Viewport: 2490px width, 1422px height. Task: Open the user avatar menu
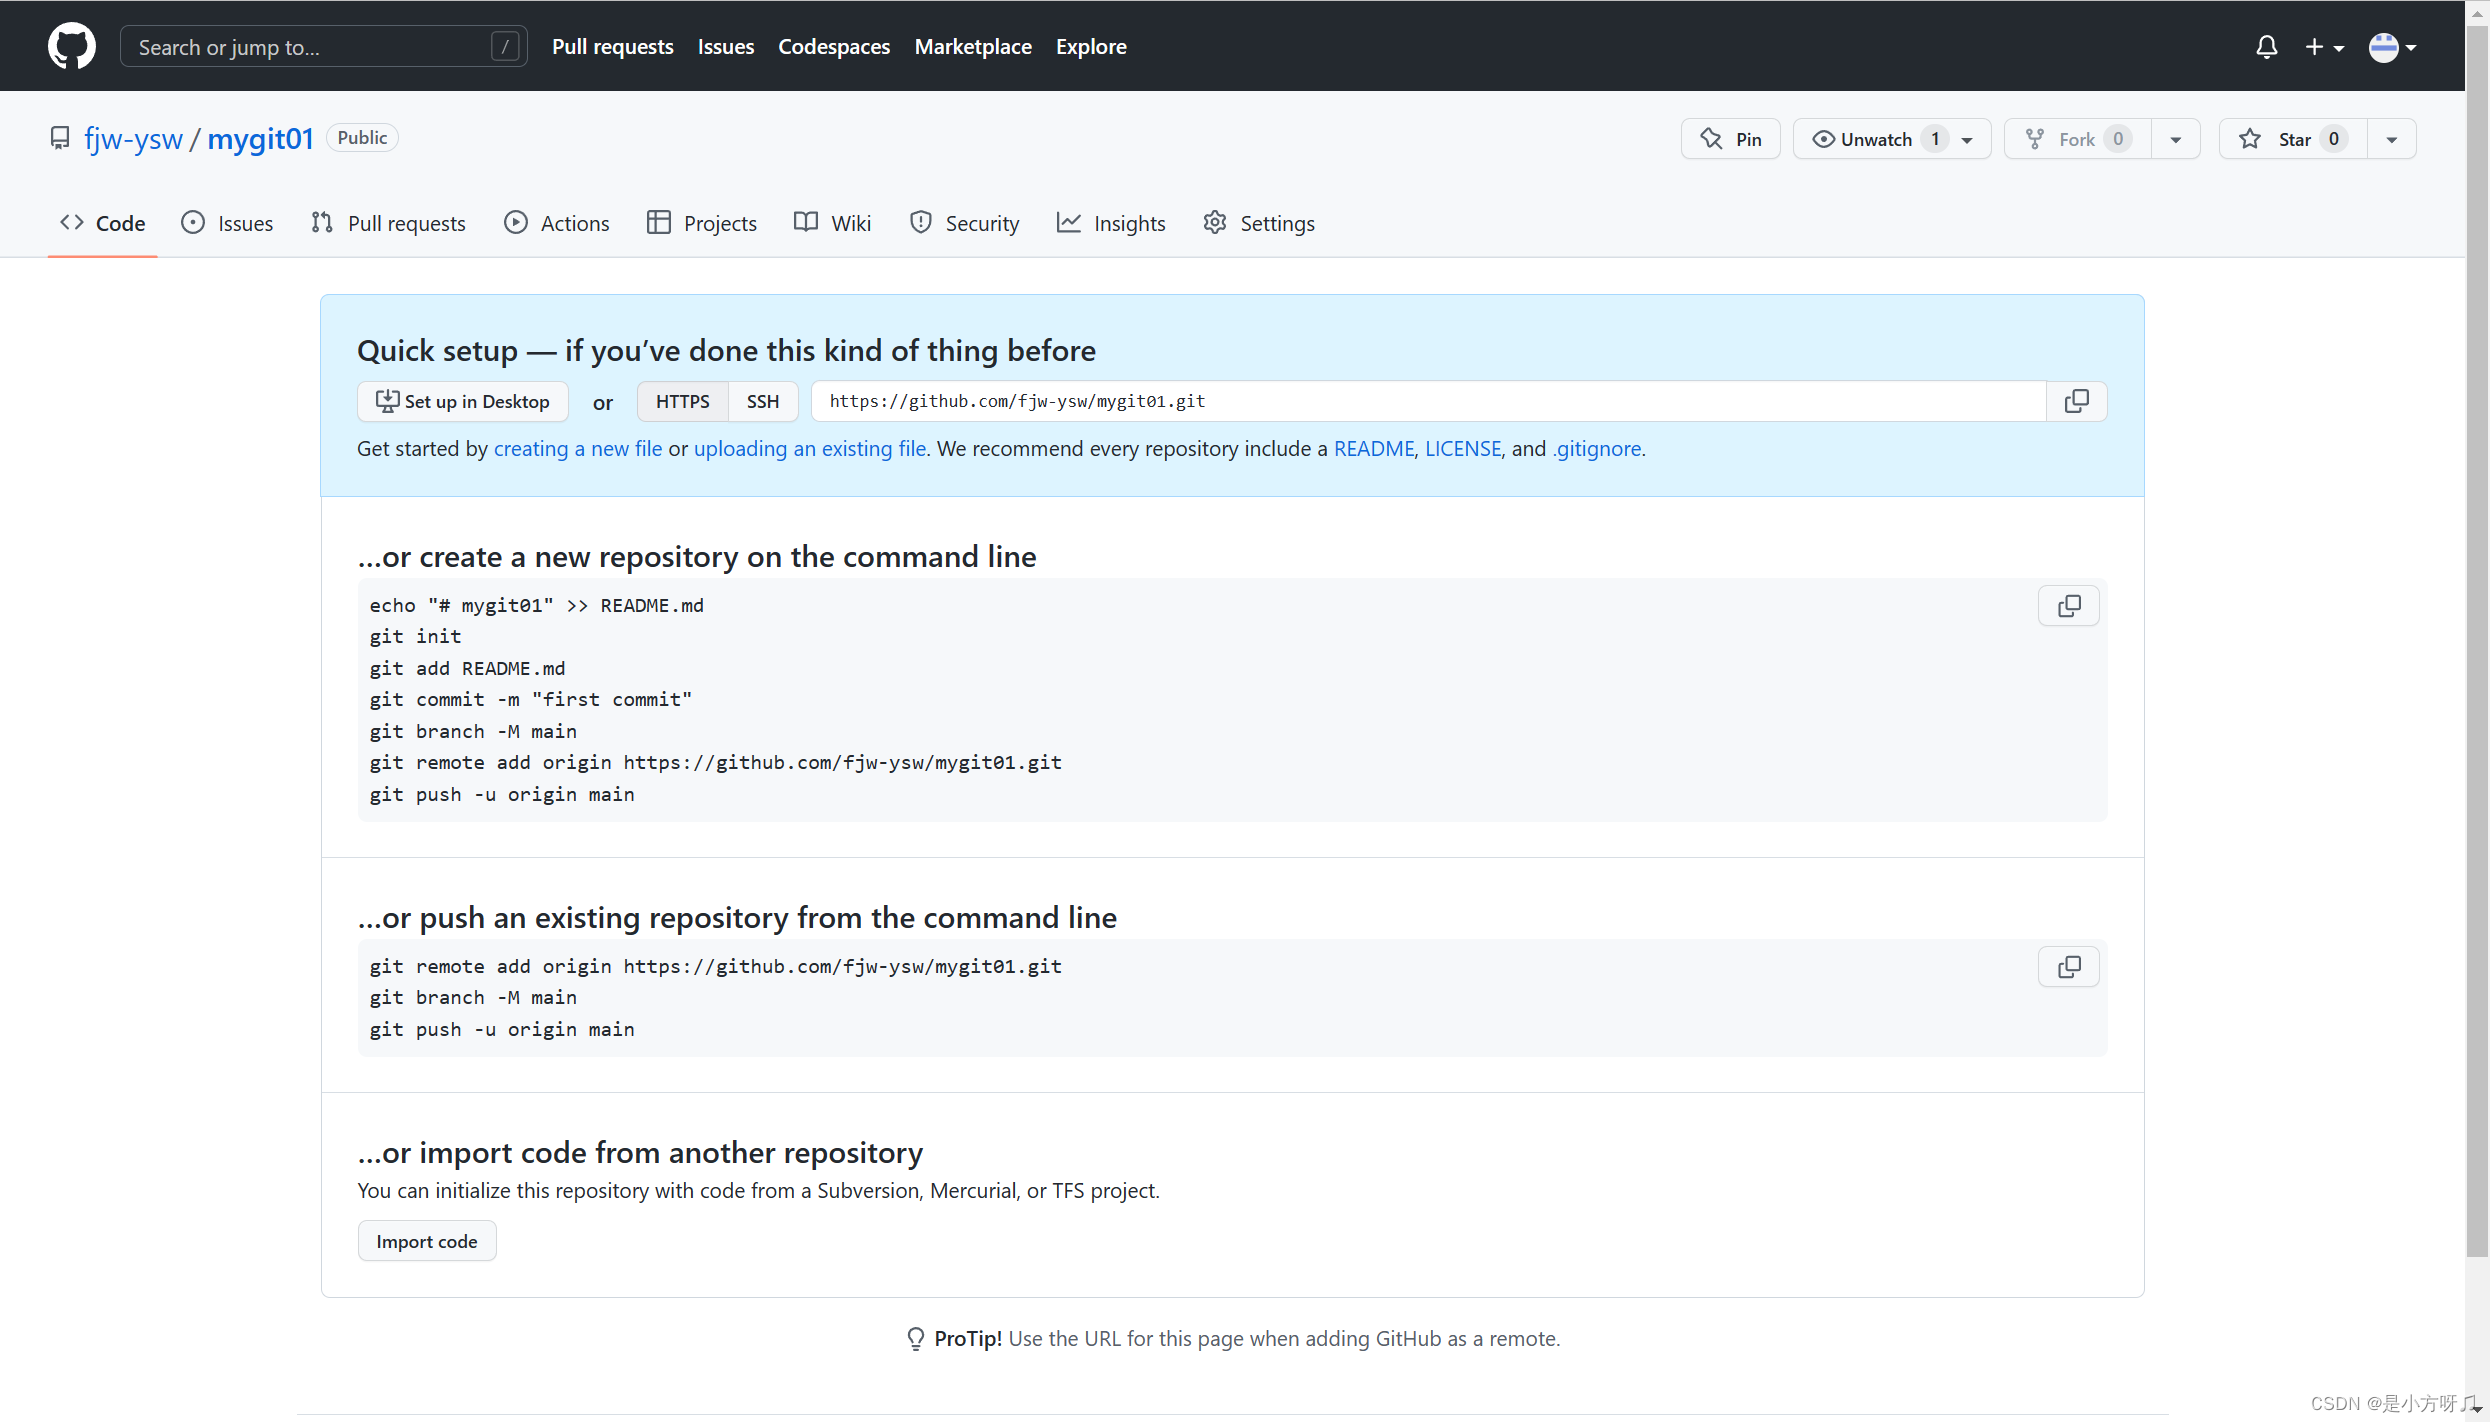pyautogui.click(x=2392, y=47)
